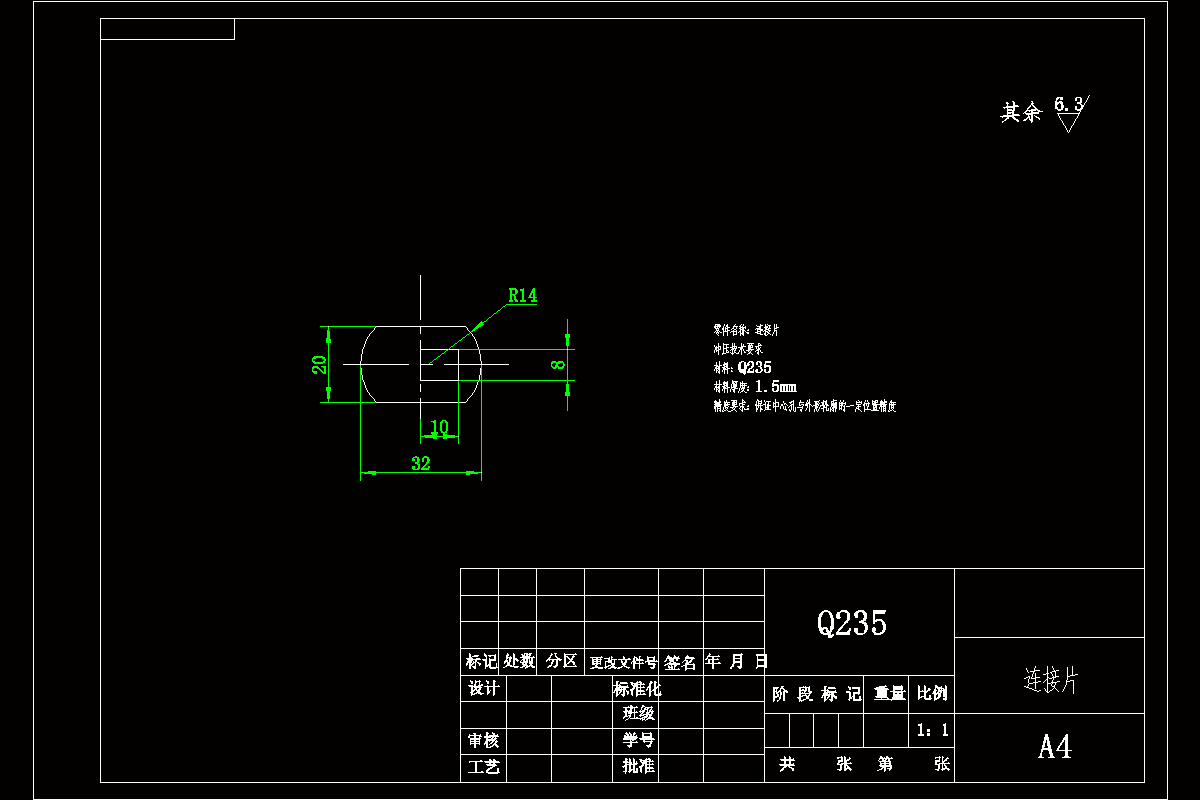The width and height of the screenshot is (1200, 800).
Task: Select the '20' vertical dimension text
Action: pyautogui.click(x=320, y=365)
